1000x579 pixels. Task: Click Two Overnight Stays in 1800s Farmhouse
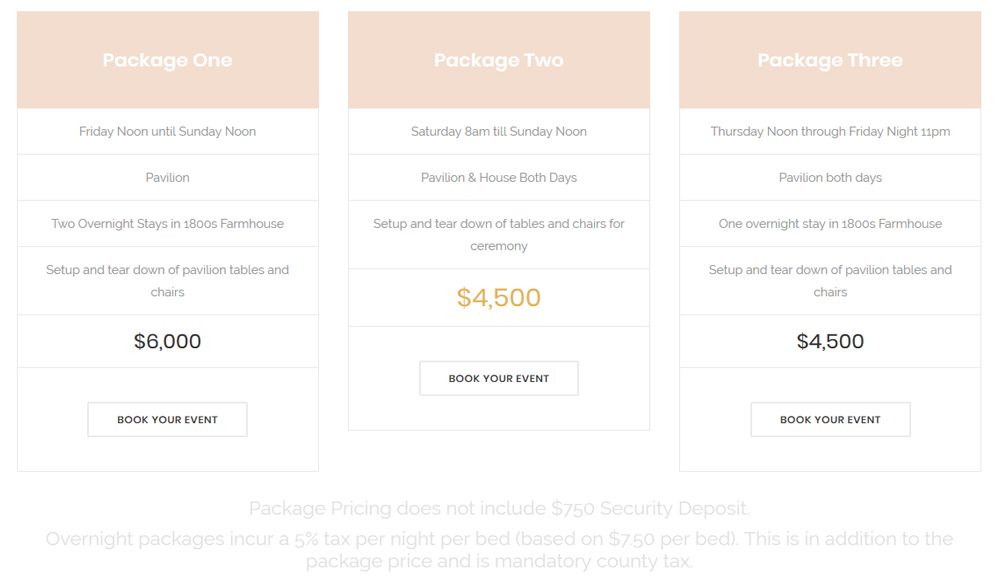click(x=168, y=224)
